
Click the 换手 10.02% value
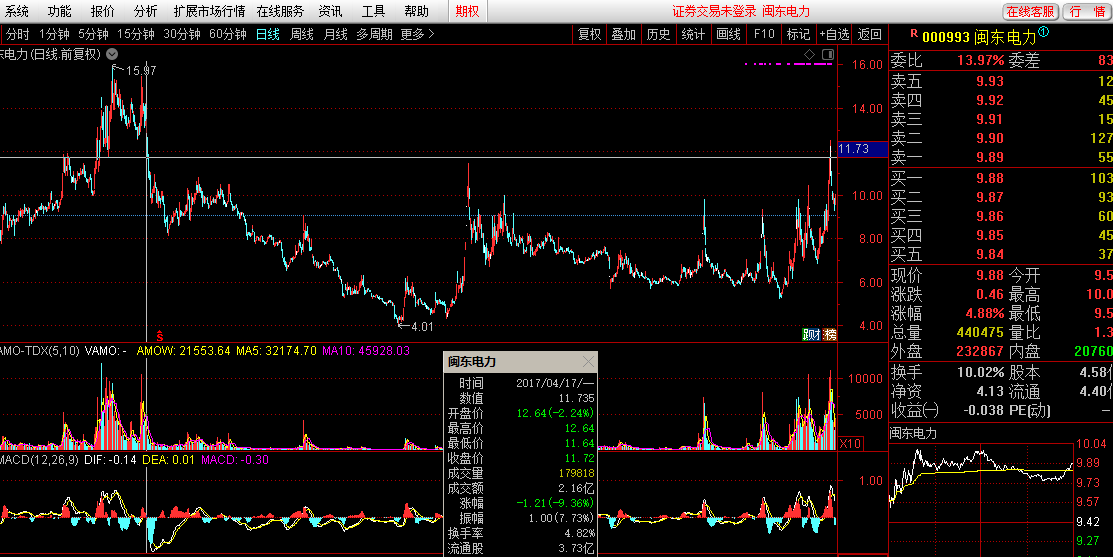pos(980,372)
